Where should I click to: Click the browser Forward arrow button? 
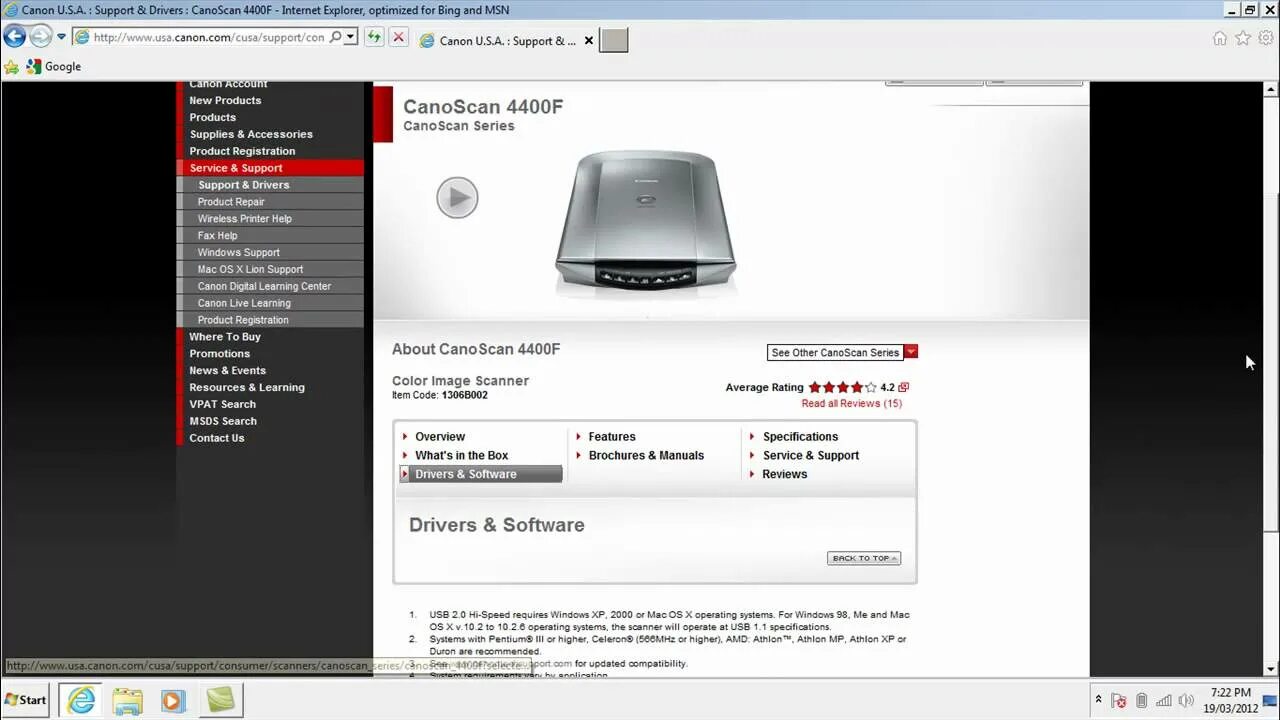click(40, 37)
